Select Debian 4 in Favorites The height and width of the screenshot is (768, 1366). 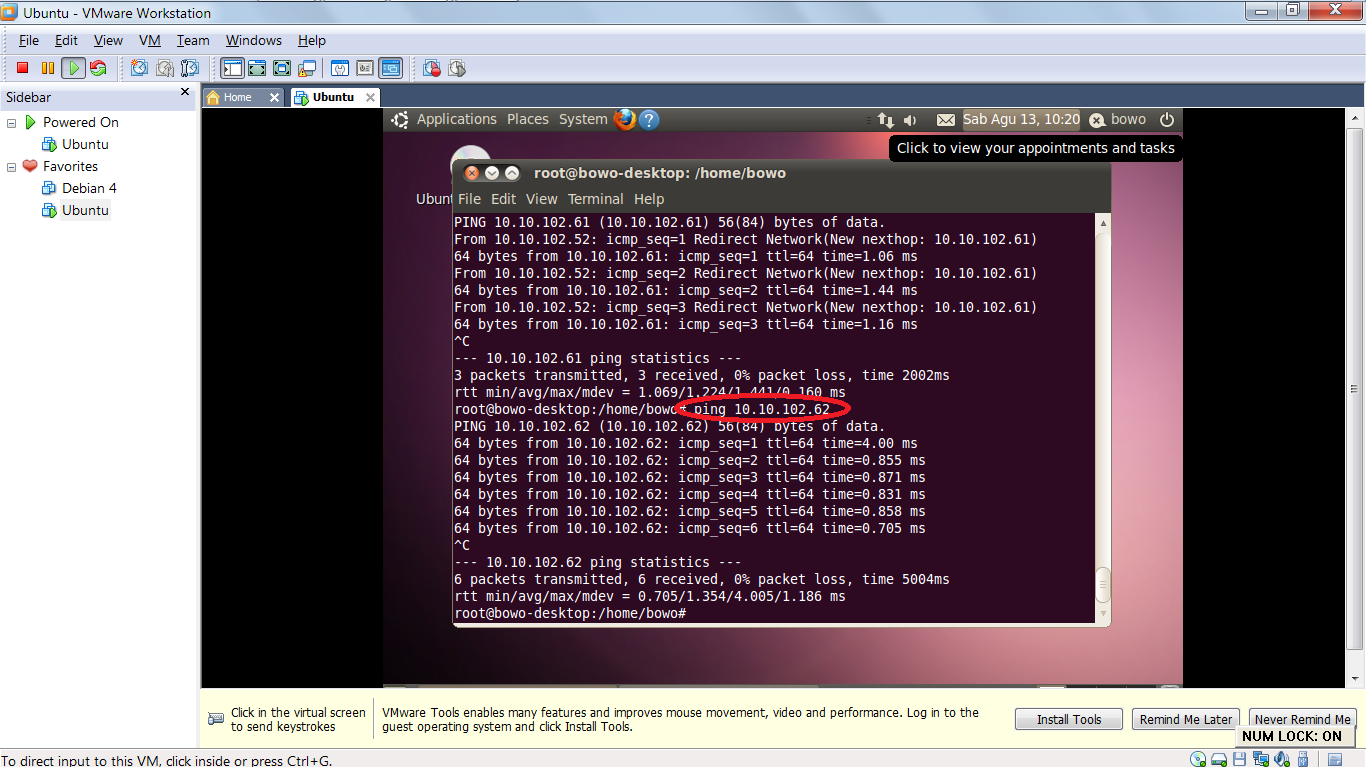pos(88,188)
